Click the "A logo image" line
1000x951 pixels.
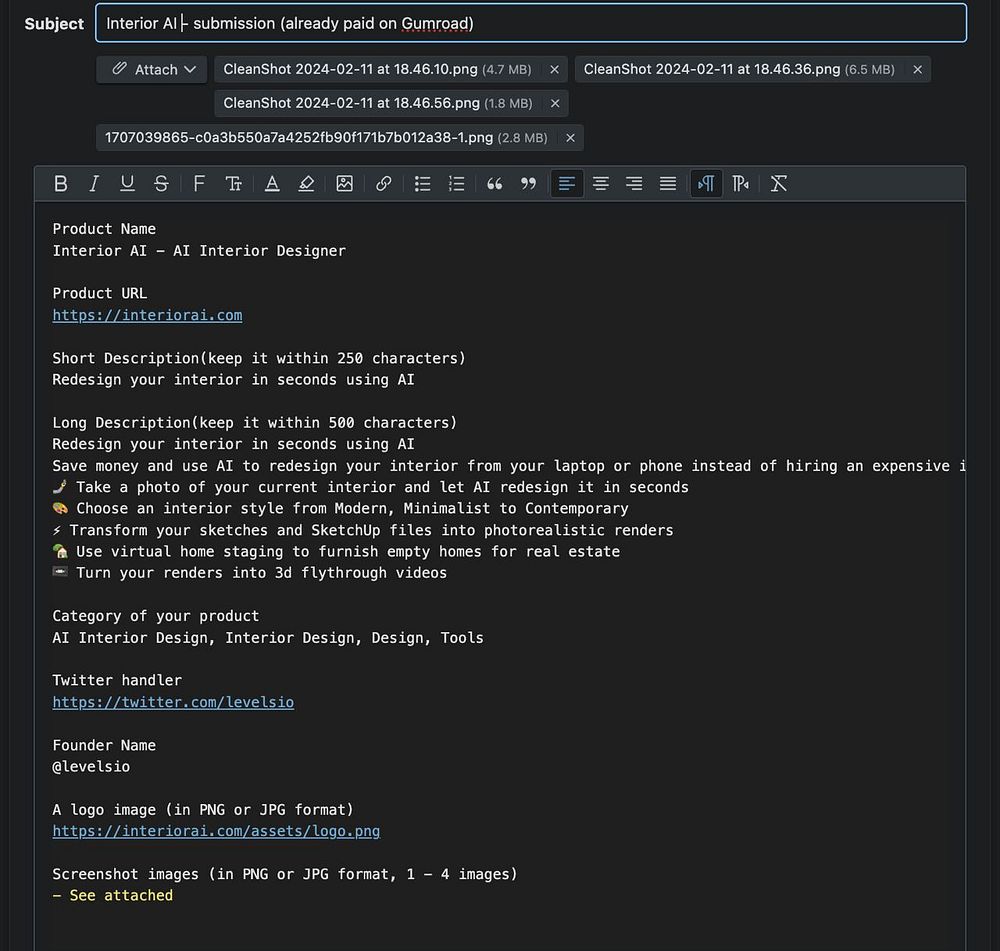coord(203,810)
